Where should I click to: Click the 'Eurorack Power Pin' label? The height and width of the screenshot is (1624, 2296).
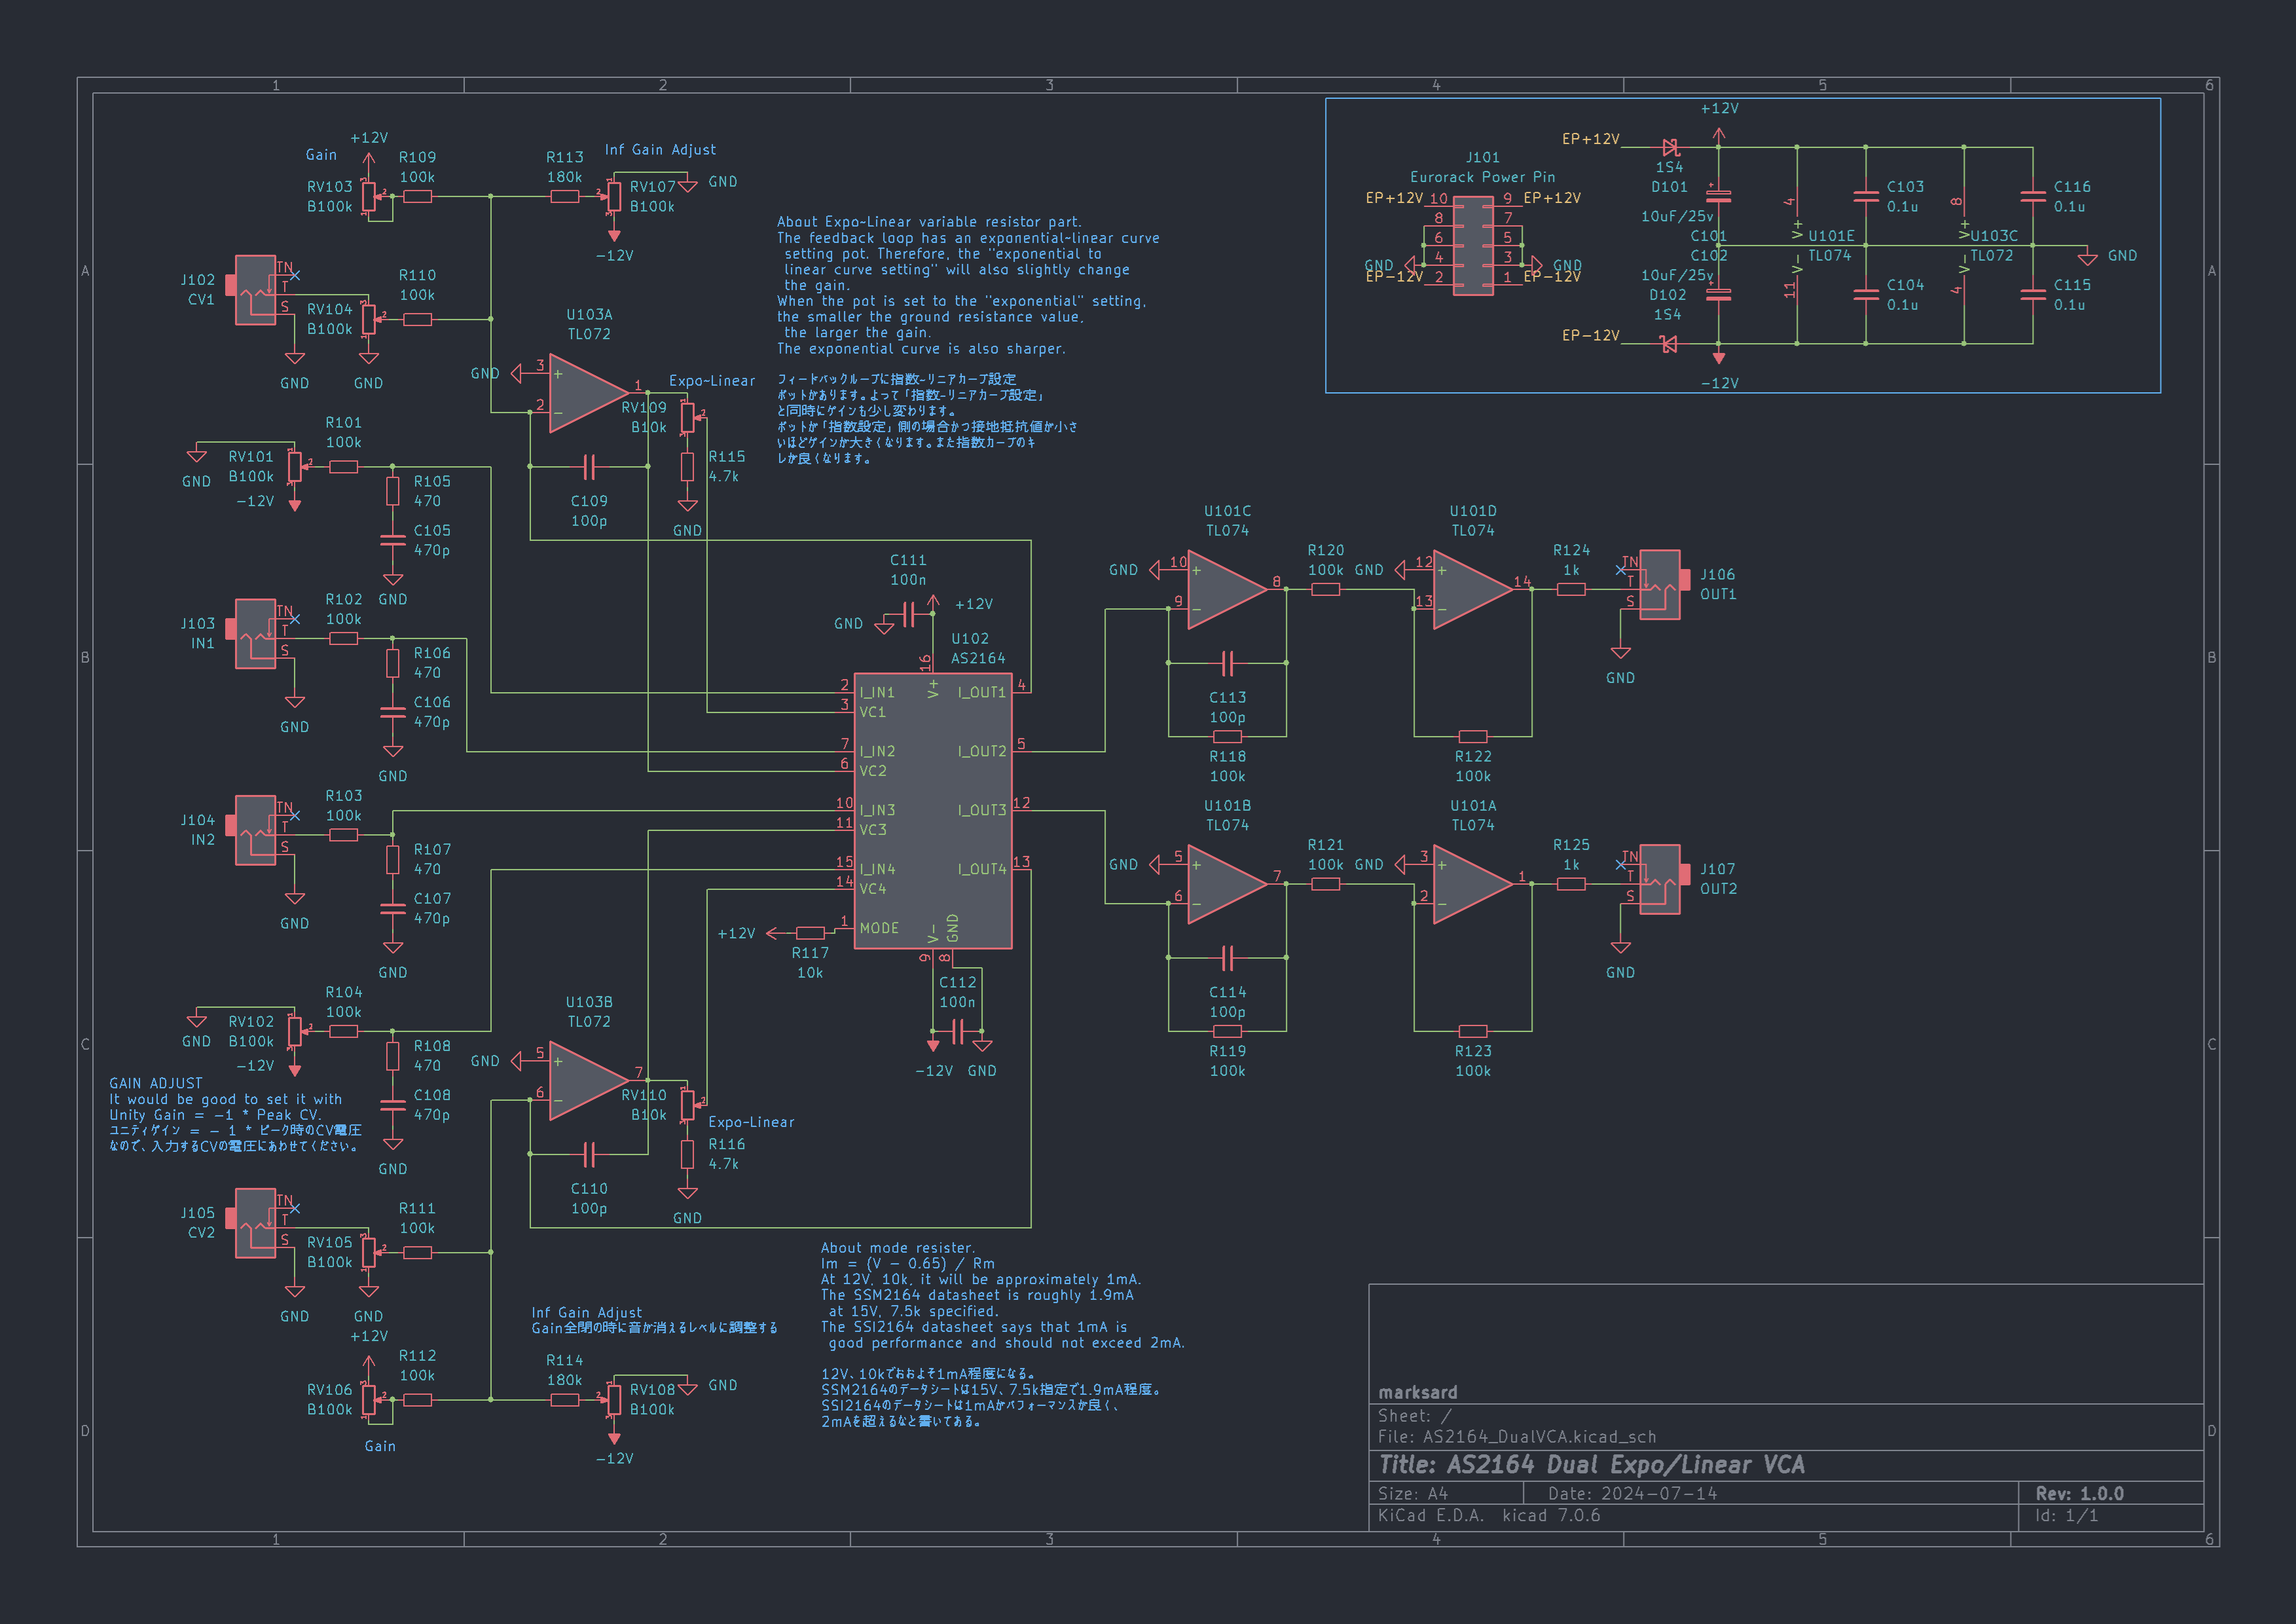click(1482, 177)
